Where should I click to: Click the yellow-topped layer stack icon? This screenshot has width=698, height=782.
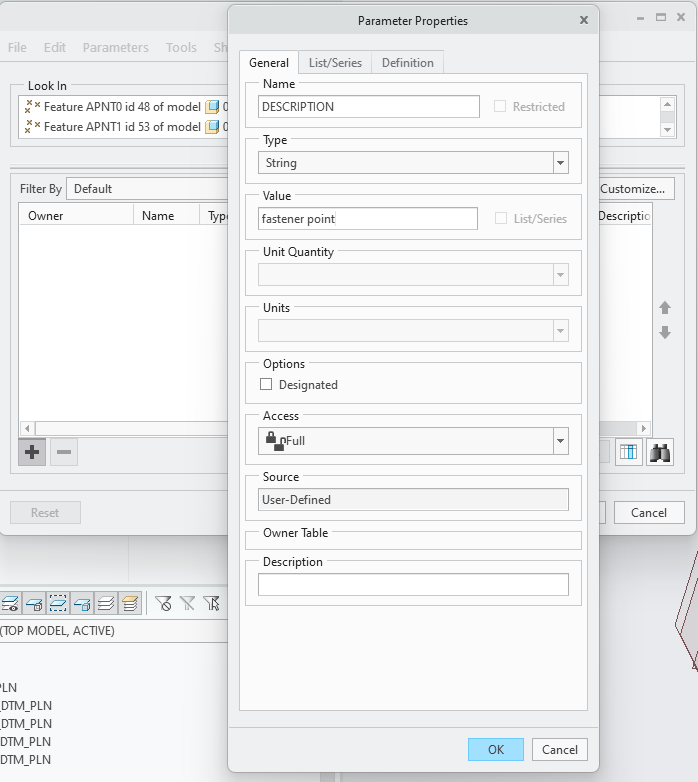(130, 603)
